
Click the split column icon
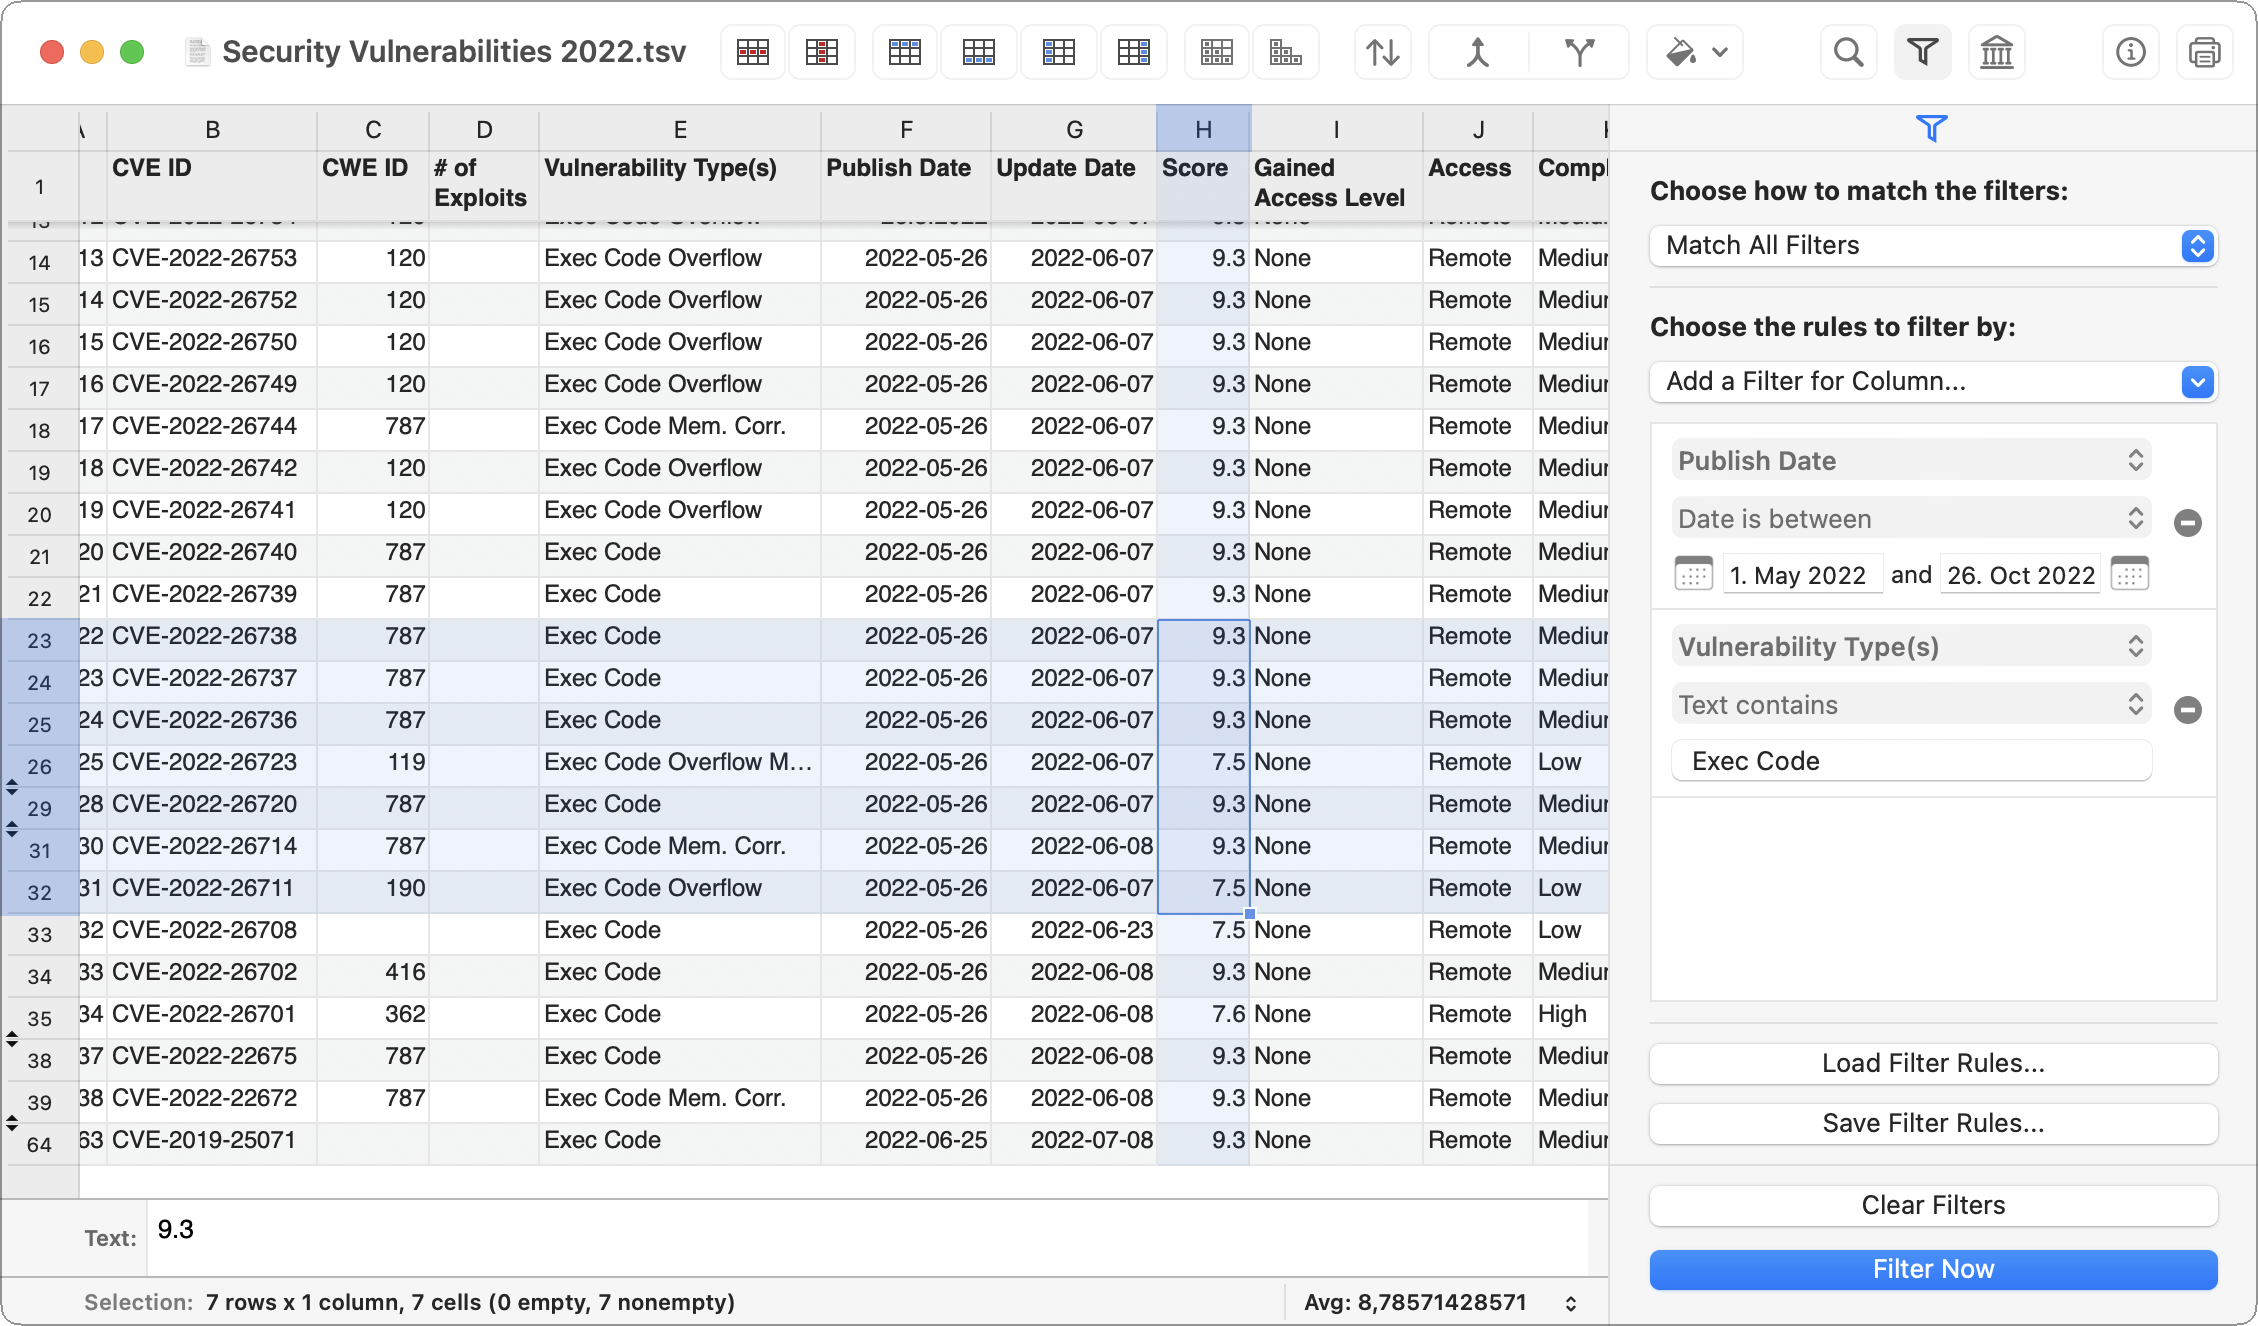tap(1578, 52)
